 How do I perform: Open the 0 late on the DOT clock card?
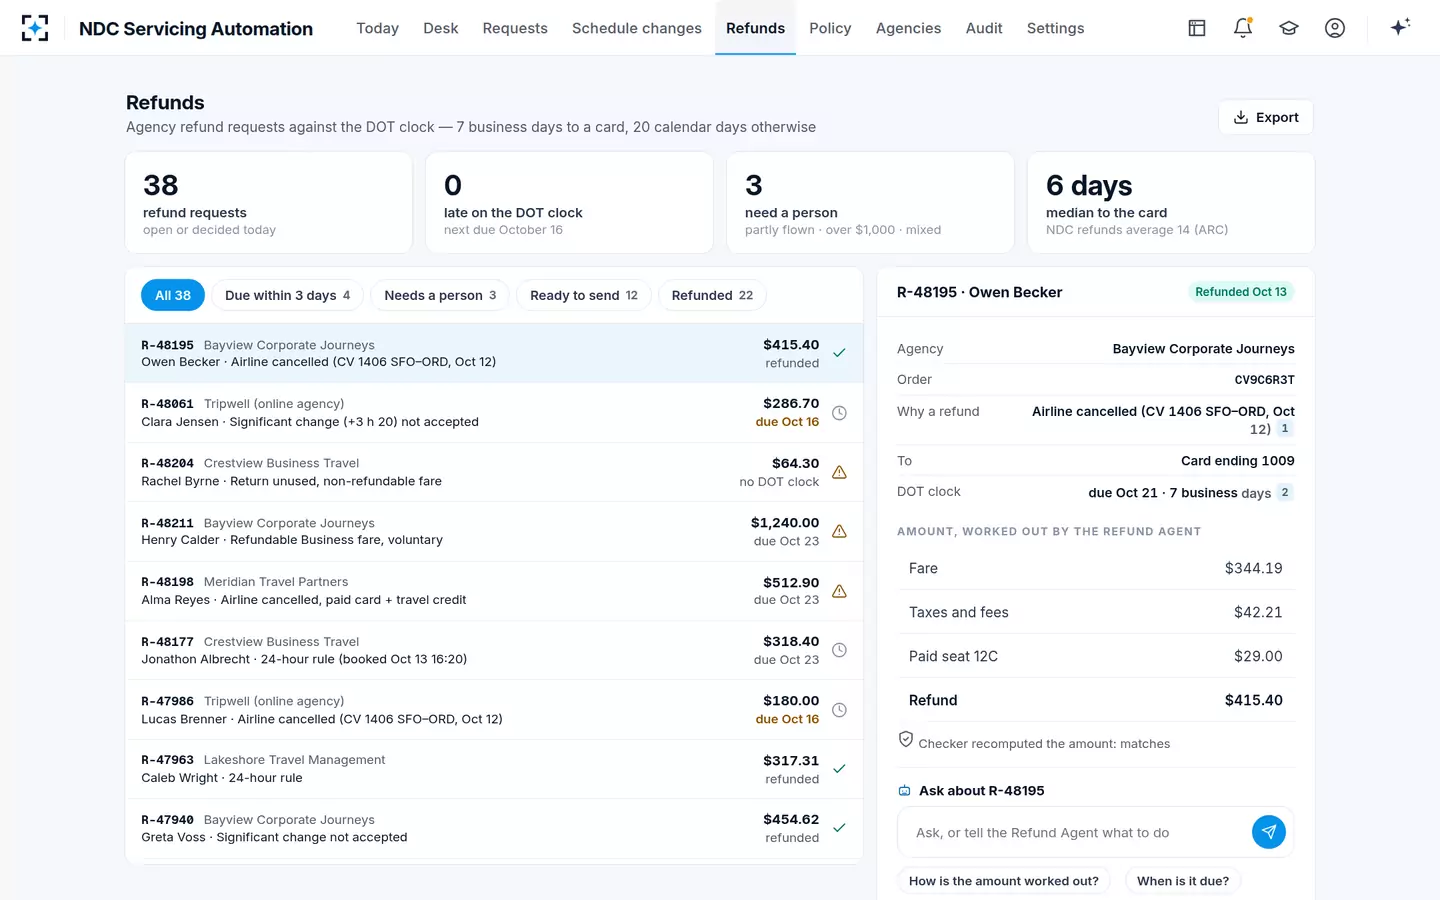coord(569,203)
